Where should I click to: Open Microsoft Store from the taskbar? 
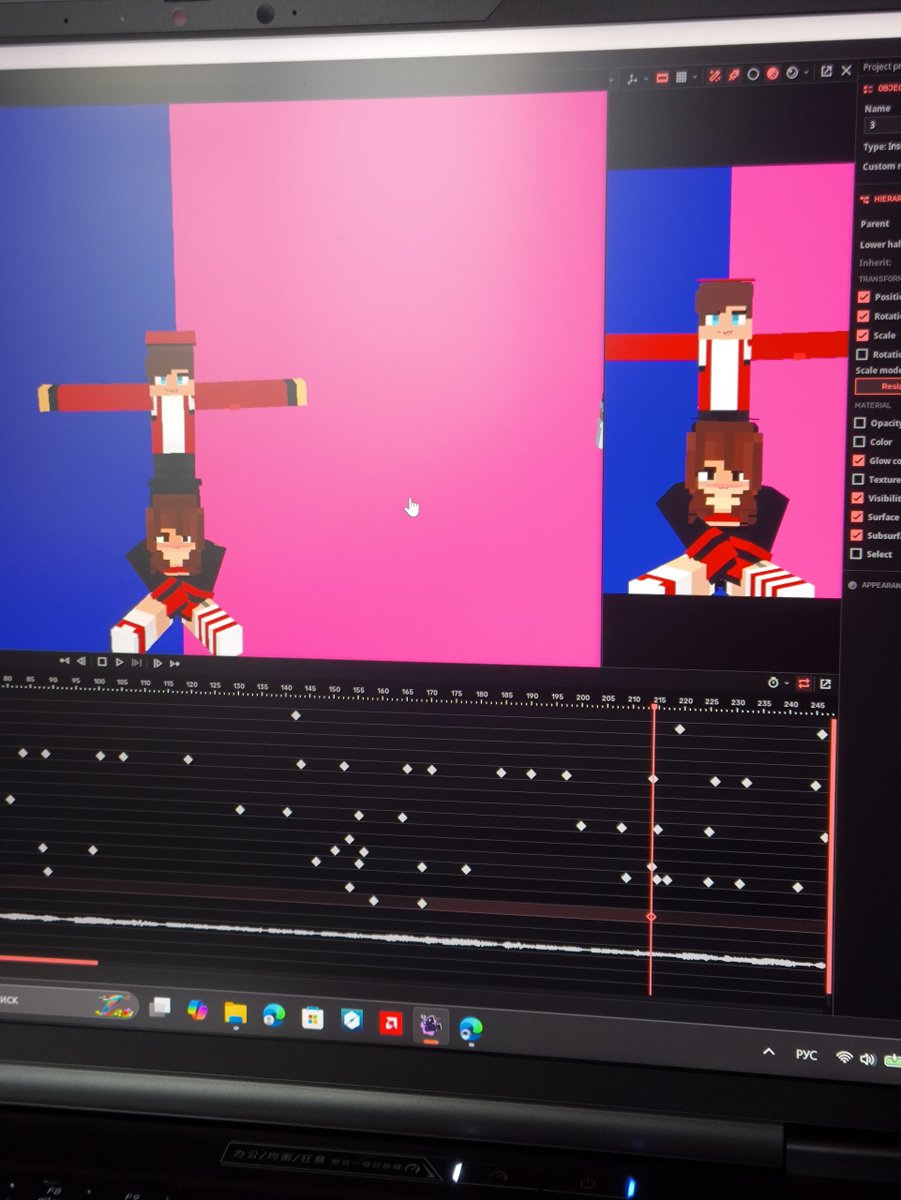tap(313, 1018)
